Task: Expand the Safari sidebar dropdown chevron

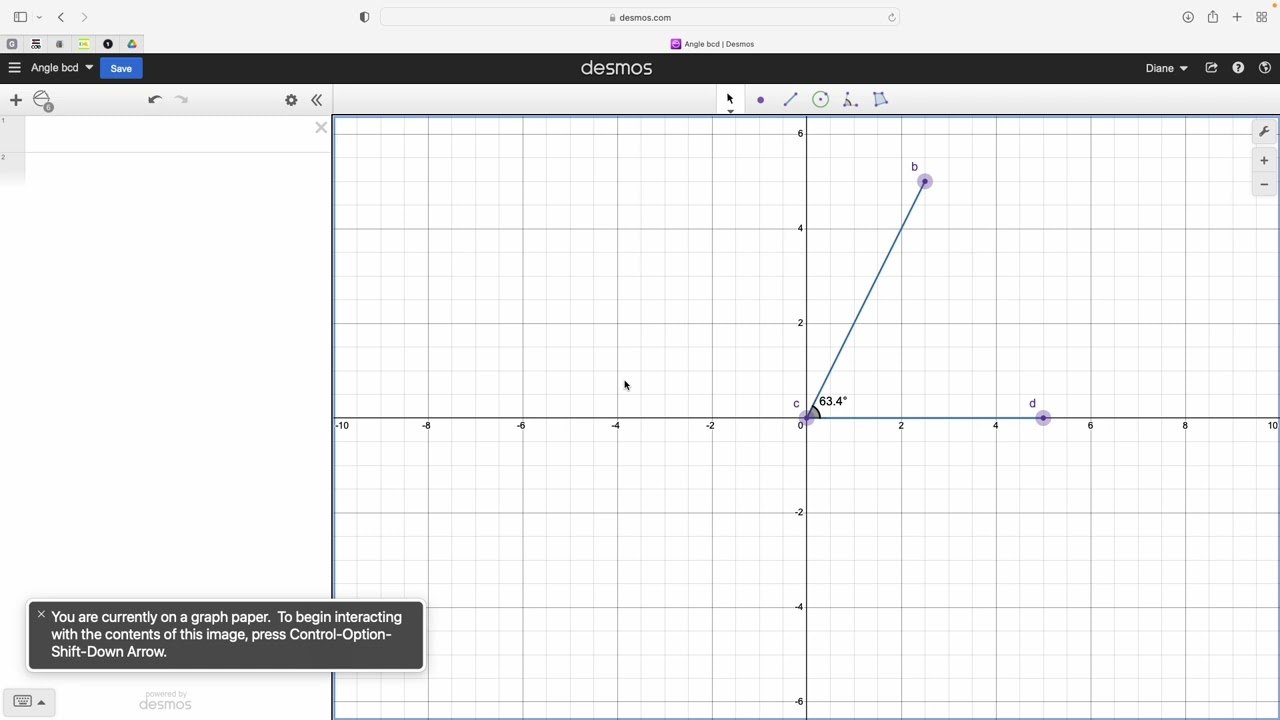Action: [39, 17]
